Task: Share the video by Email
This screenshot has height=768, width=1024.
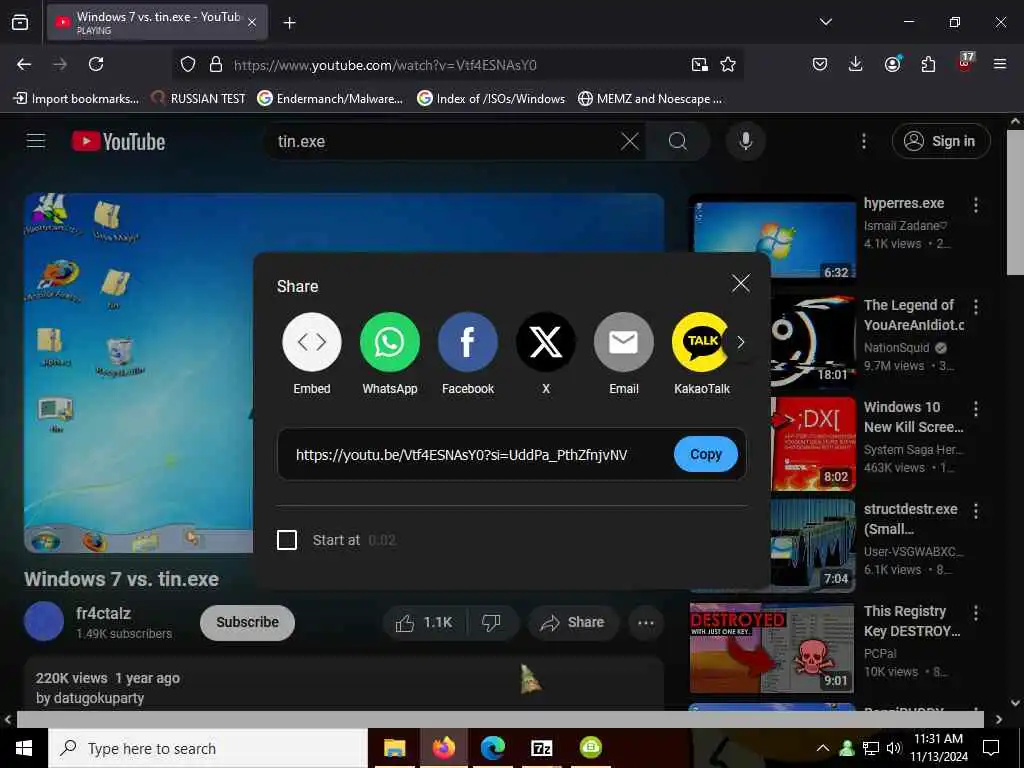Action: click(624, 342)
